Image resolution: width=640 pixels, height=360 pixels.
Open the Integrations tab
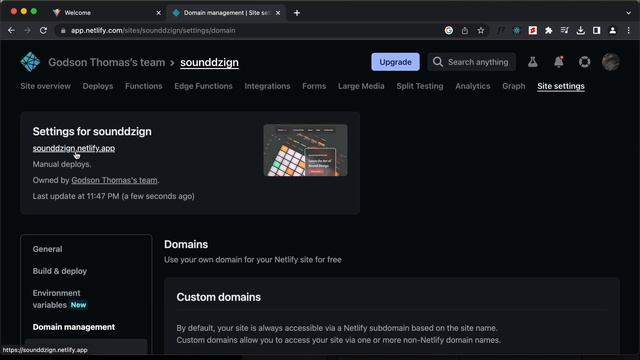click(267, 86)
